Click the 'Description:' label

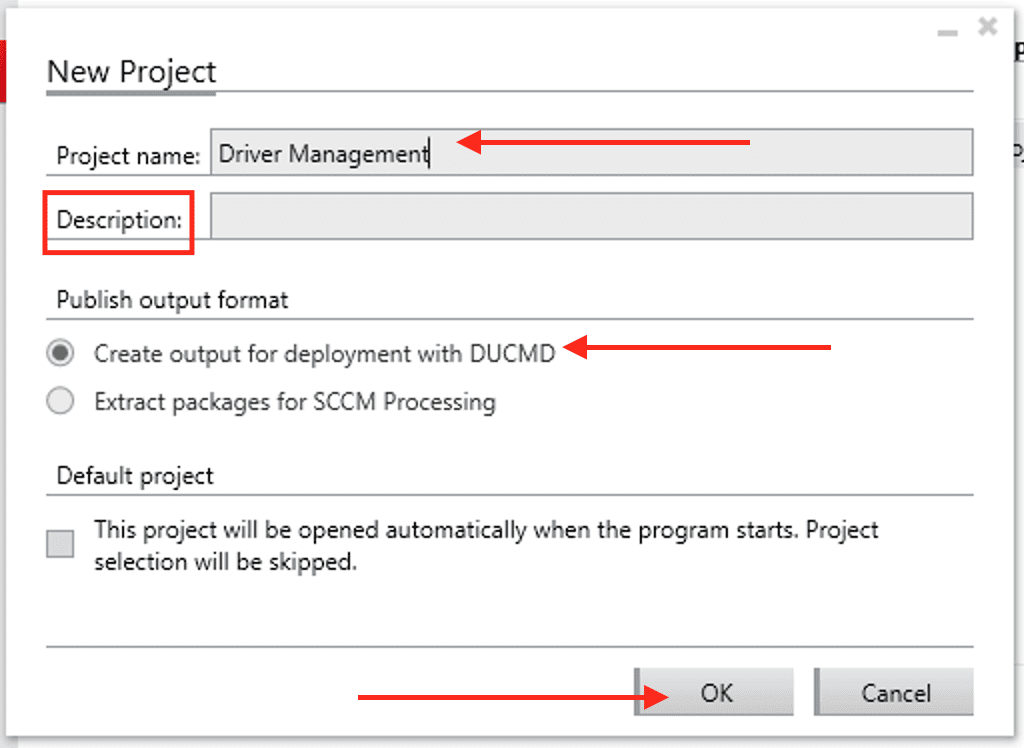[x=119, y=220]
